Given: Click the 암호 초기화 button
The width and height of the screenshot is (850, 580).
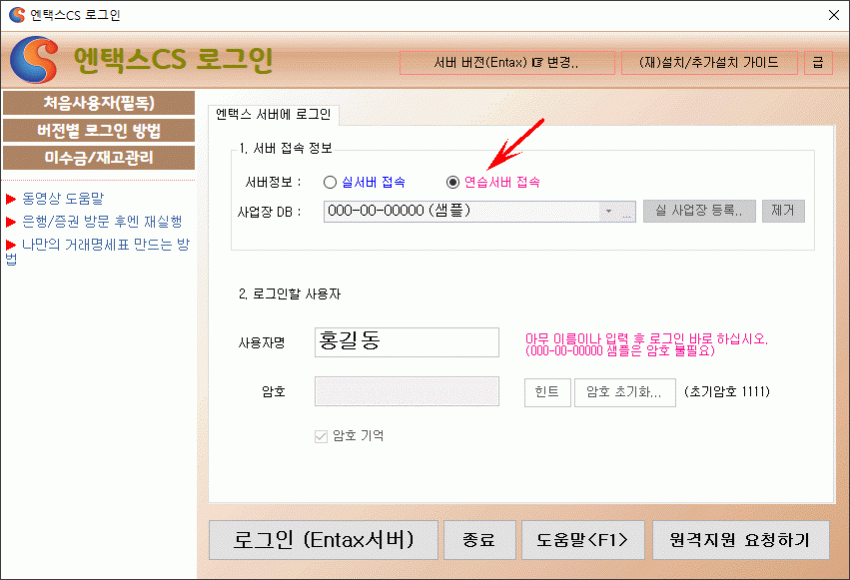Looking at the screenshot, I should pyautogui.click(x=624, y=392).
